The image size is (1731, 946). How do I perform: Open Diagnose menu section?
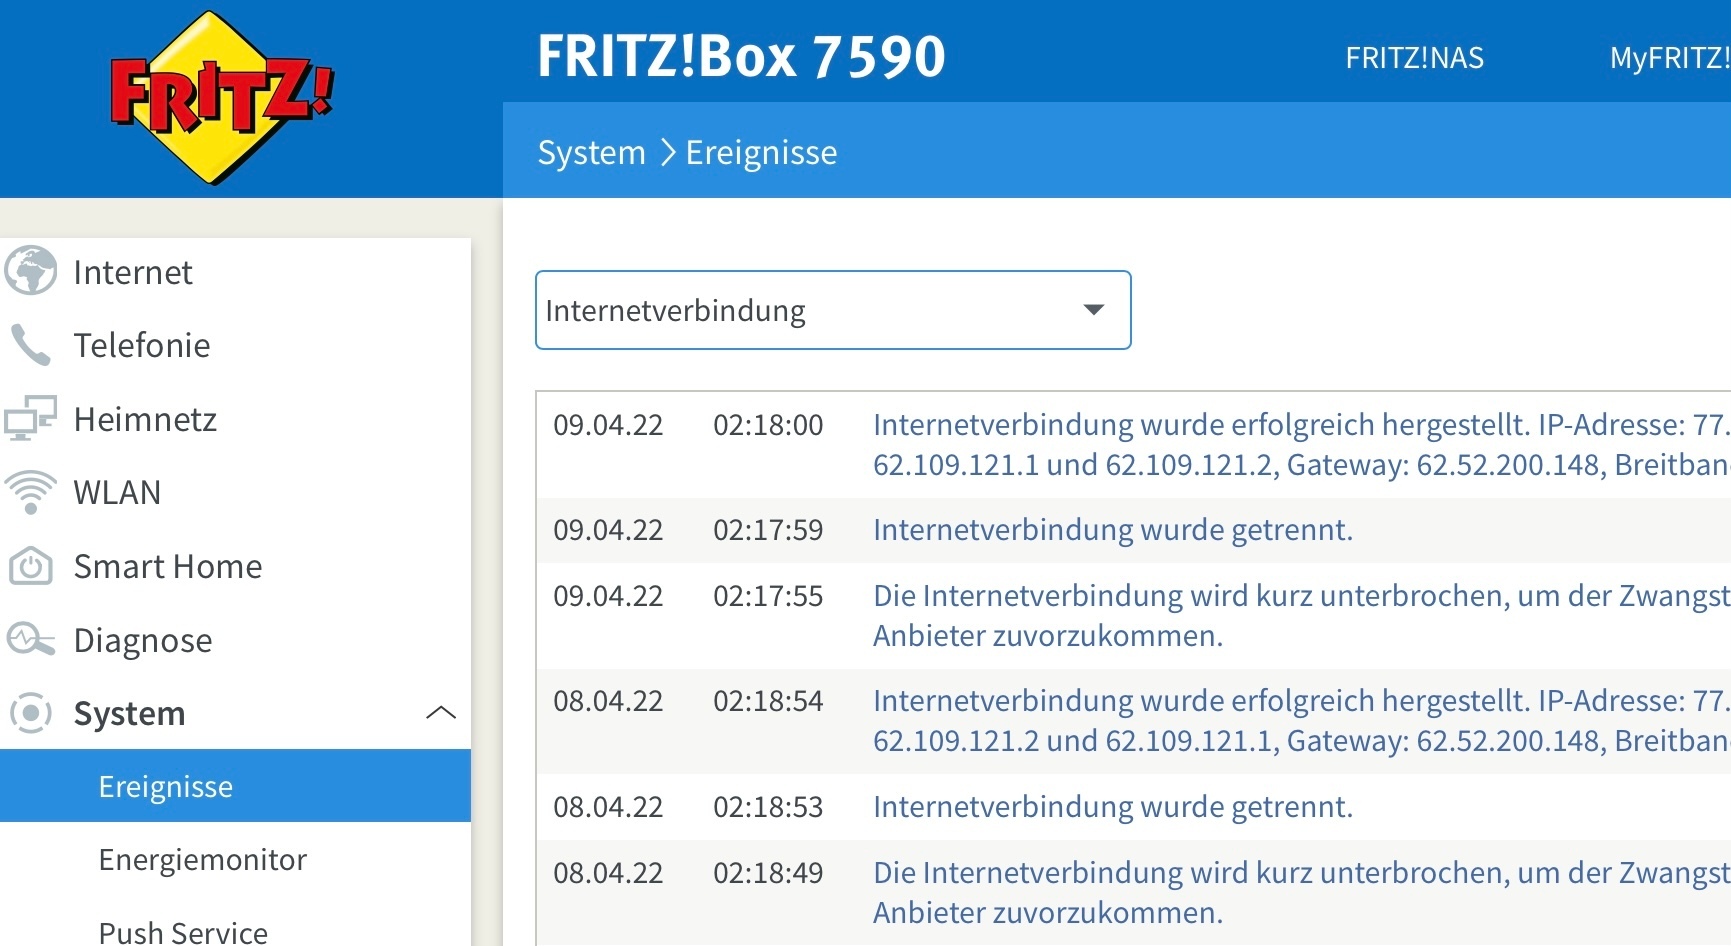(143, 640)
